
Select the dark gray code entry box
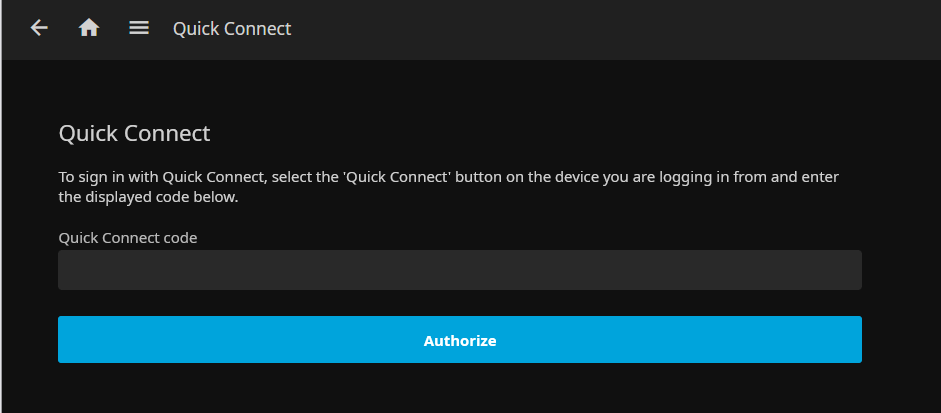[460, 270]
